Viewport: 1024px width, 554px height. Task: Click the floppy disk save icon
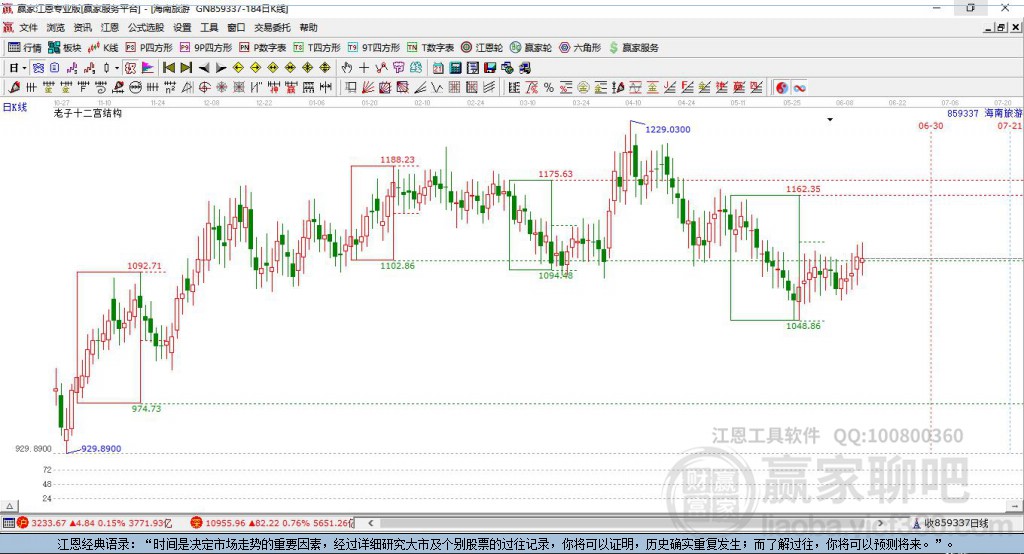[x=489, y=68]
